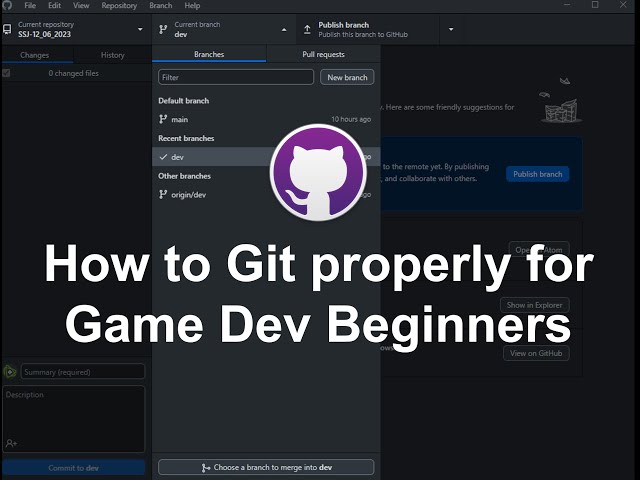This screenshot has width=640, height=480.
Task: Open the Publish branch options arrow
Action: 451,29
